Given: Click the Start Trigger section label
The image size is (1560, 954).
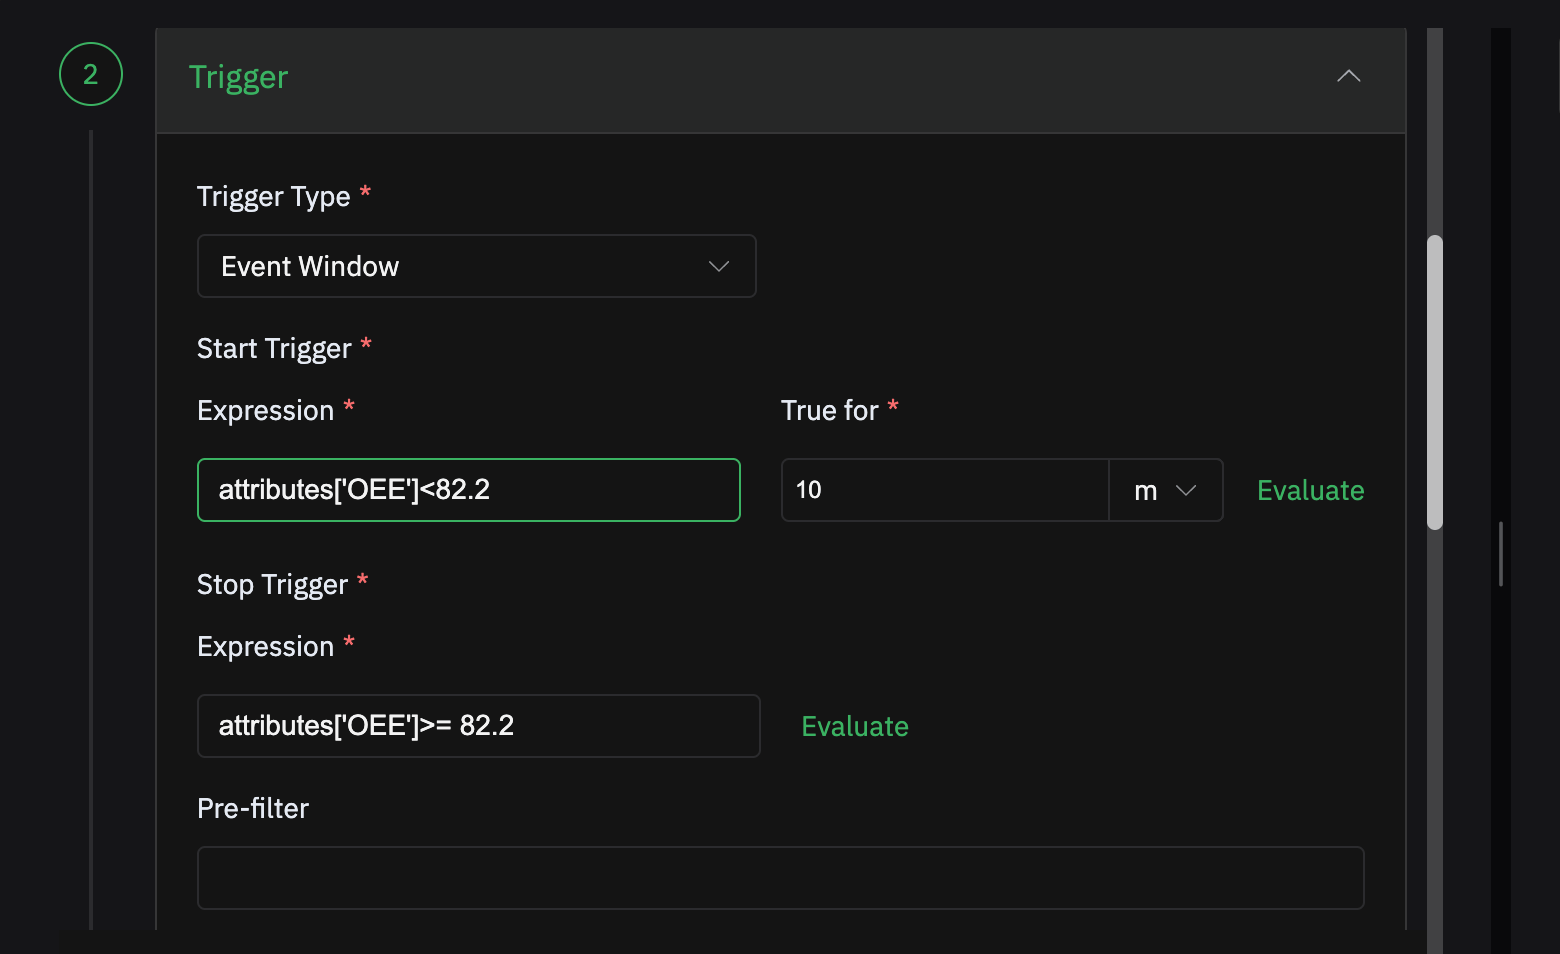Looking at the screenshot, I should click(x=274, y=348).
